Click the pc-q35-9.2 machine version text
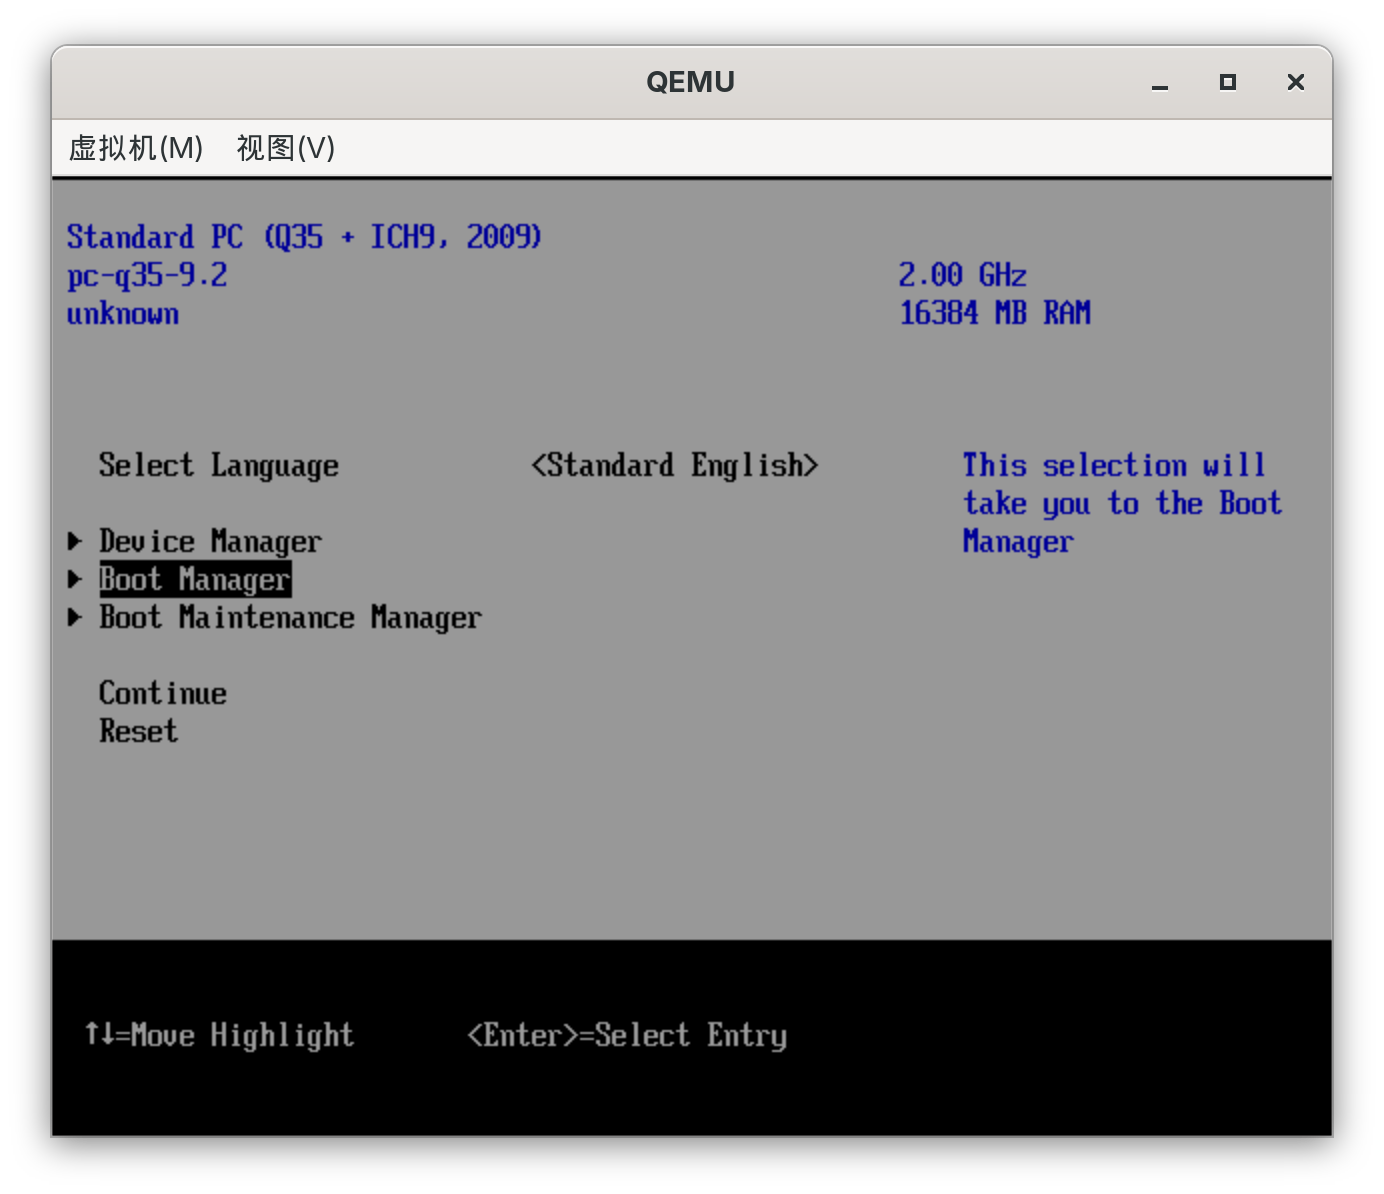Viewport: 1384px width, 1194px height. (x=147, y=275)
